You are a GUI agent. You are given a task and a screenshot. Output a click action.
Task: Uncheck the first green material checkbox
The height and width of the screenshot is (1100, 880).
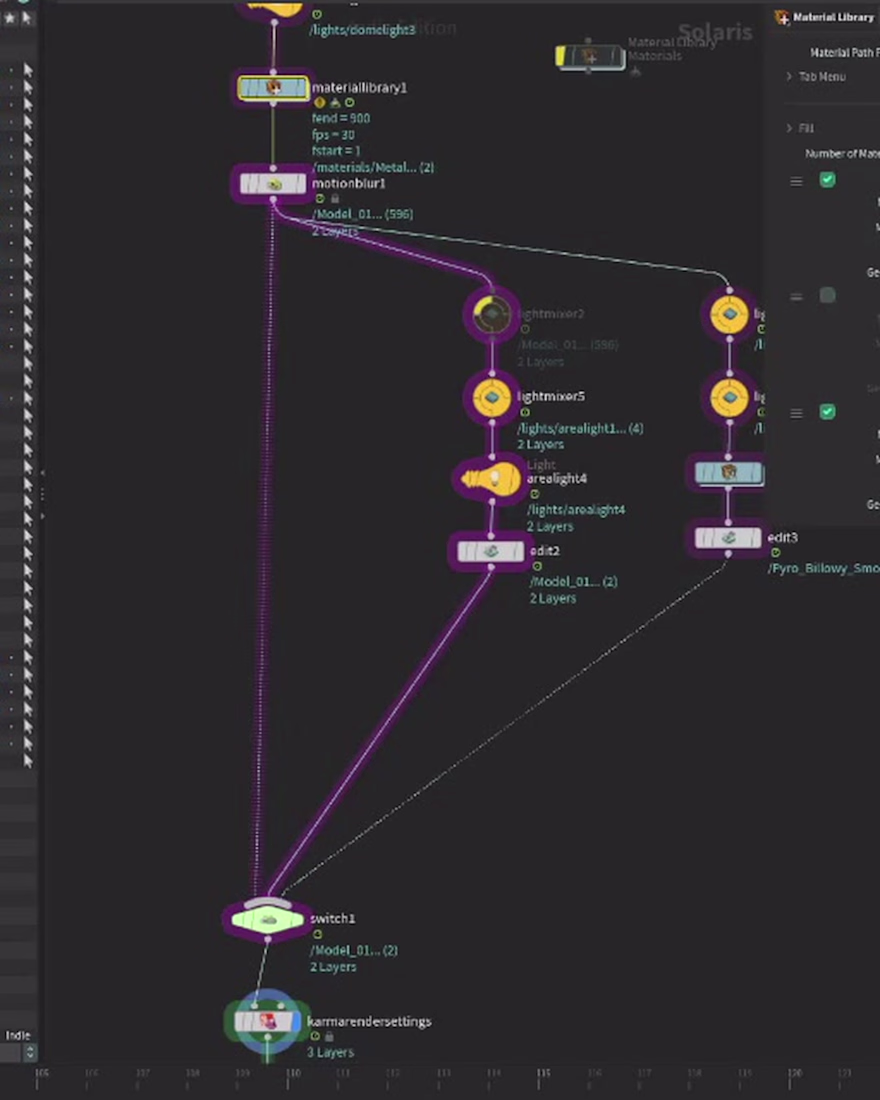click(827, 180)
